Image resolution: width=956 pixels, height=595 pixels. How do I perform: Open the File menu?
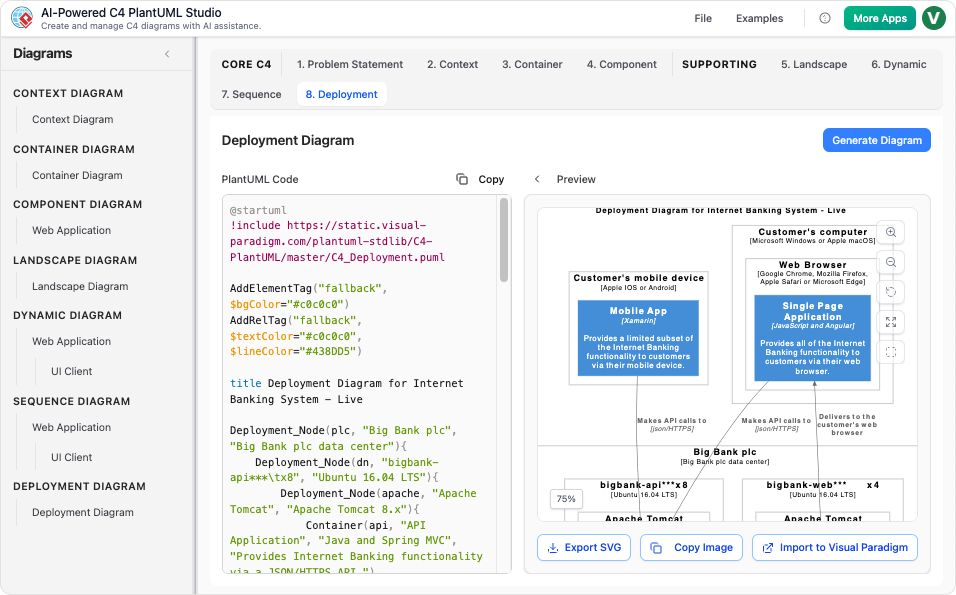(703, 18)
